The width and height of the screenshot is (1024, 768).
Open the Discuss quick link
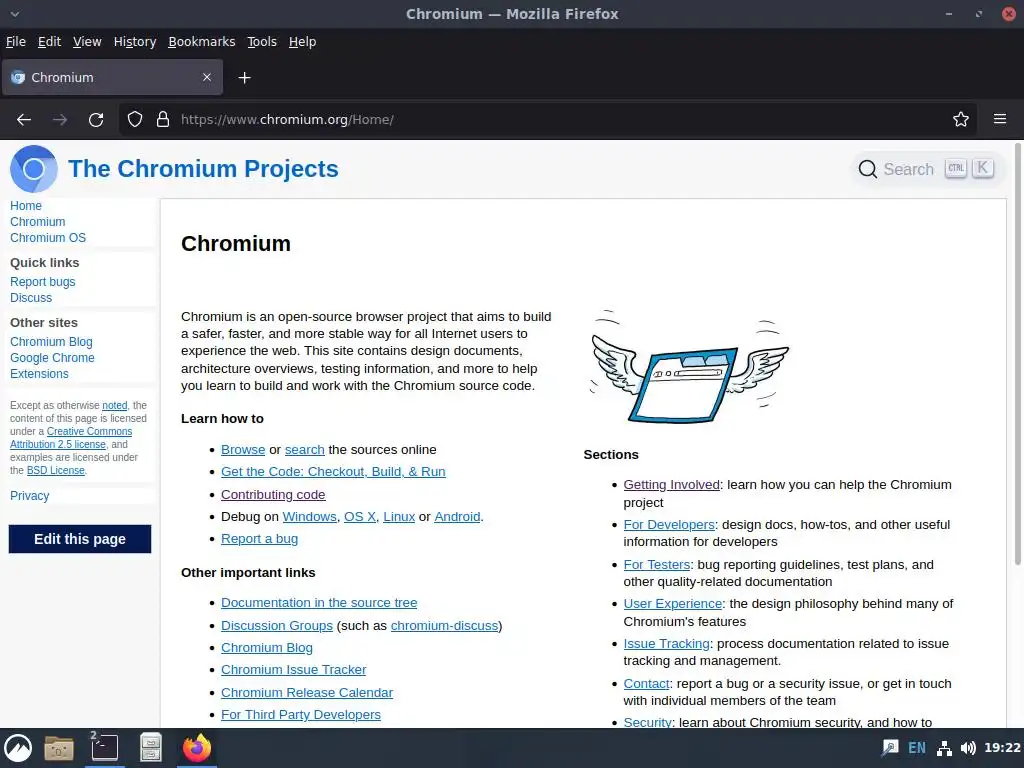31,298
